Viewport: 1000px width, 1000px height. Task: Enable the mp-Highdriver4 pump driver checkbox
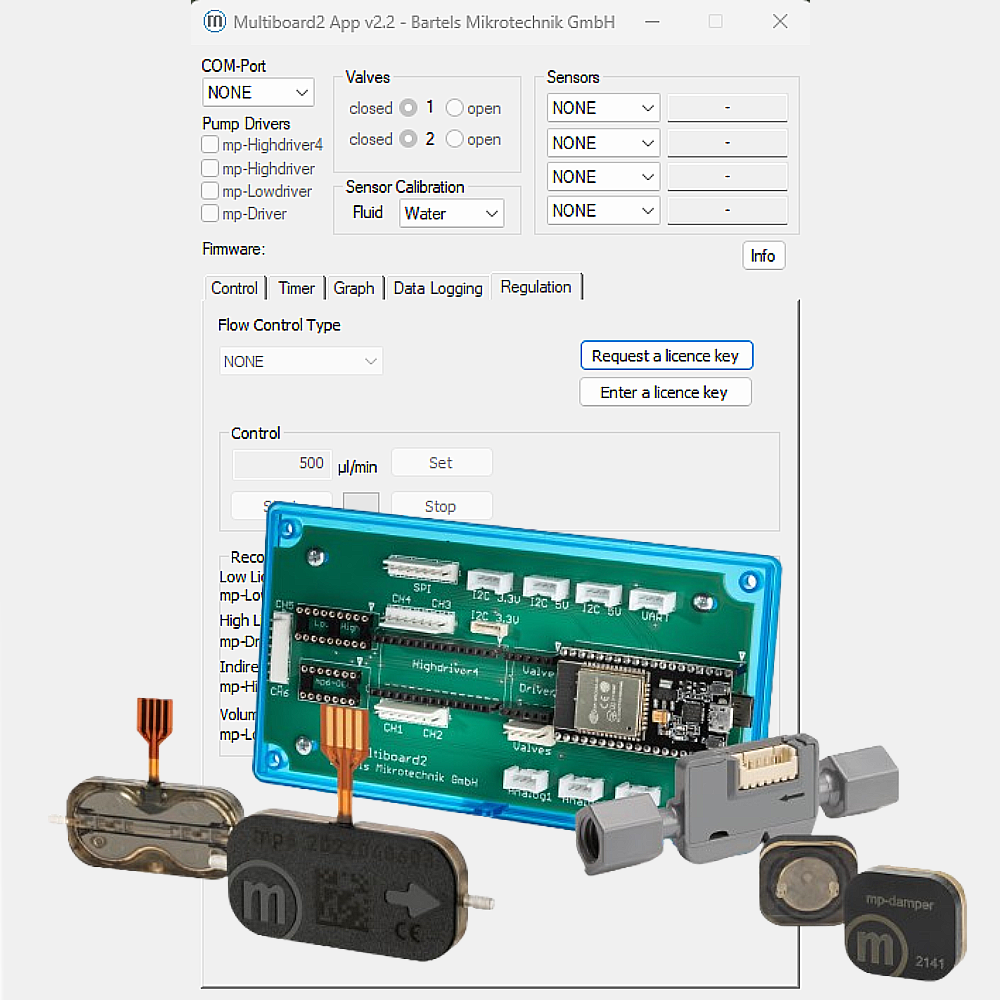tap(210, 145)
